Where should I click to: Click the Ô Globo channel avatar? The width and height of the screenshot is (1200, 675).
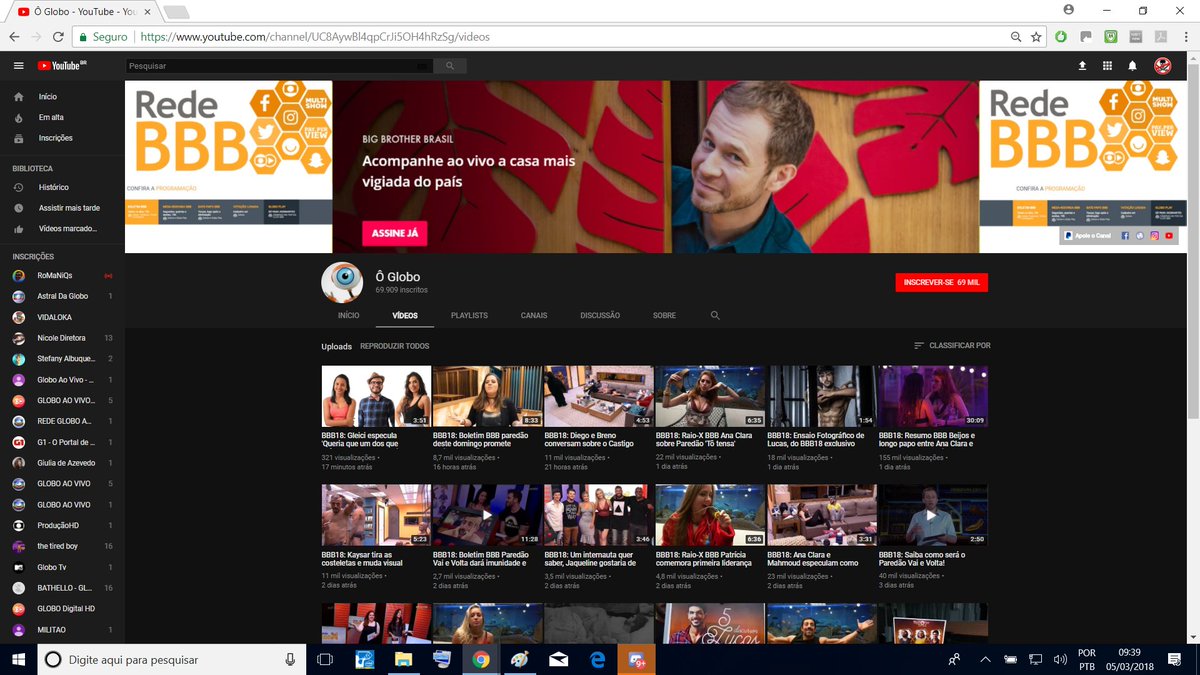[x=342, y=282]
